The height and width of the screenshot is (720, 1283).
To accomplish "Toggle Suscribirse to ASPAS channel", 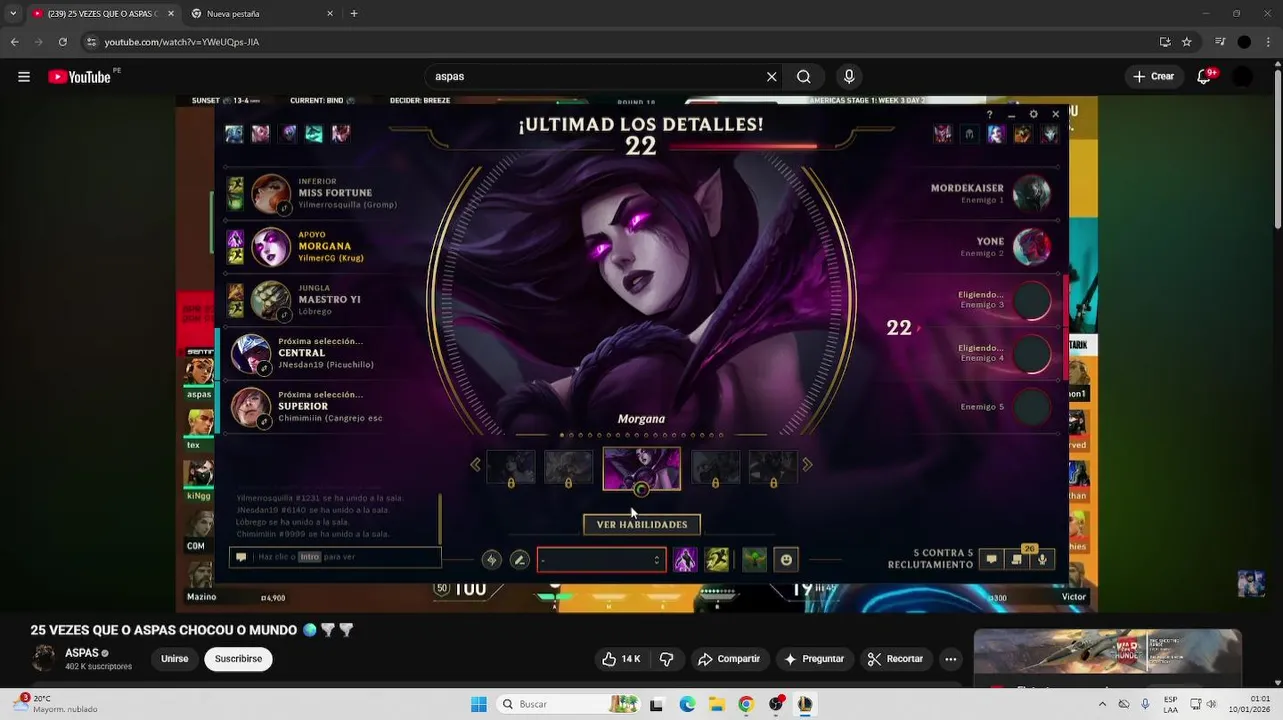I will click(x=238, y=659).
